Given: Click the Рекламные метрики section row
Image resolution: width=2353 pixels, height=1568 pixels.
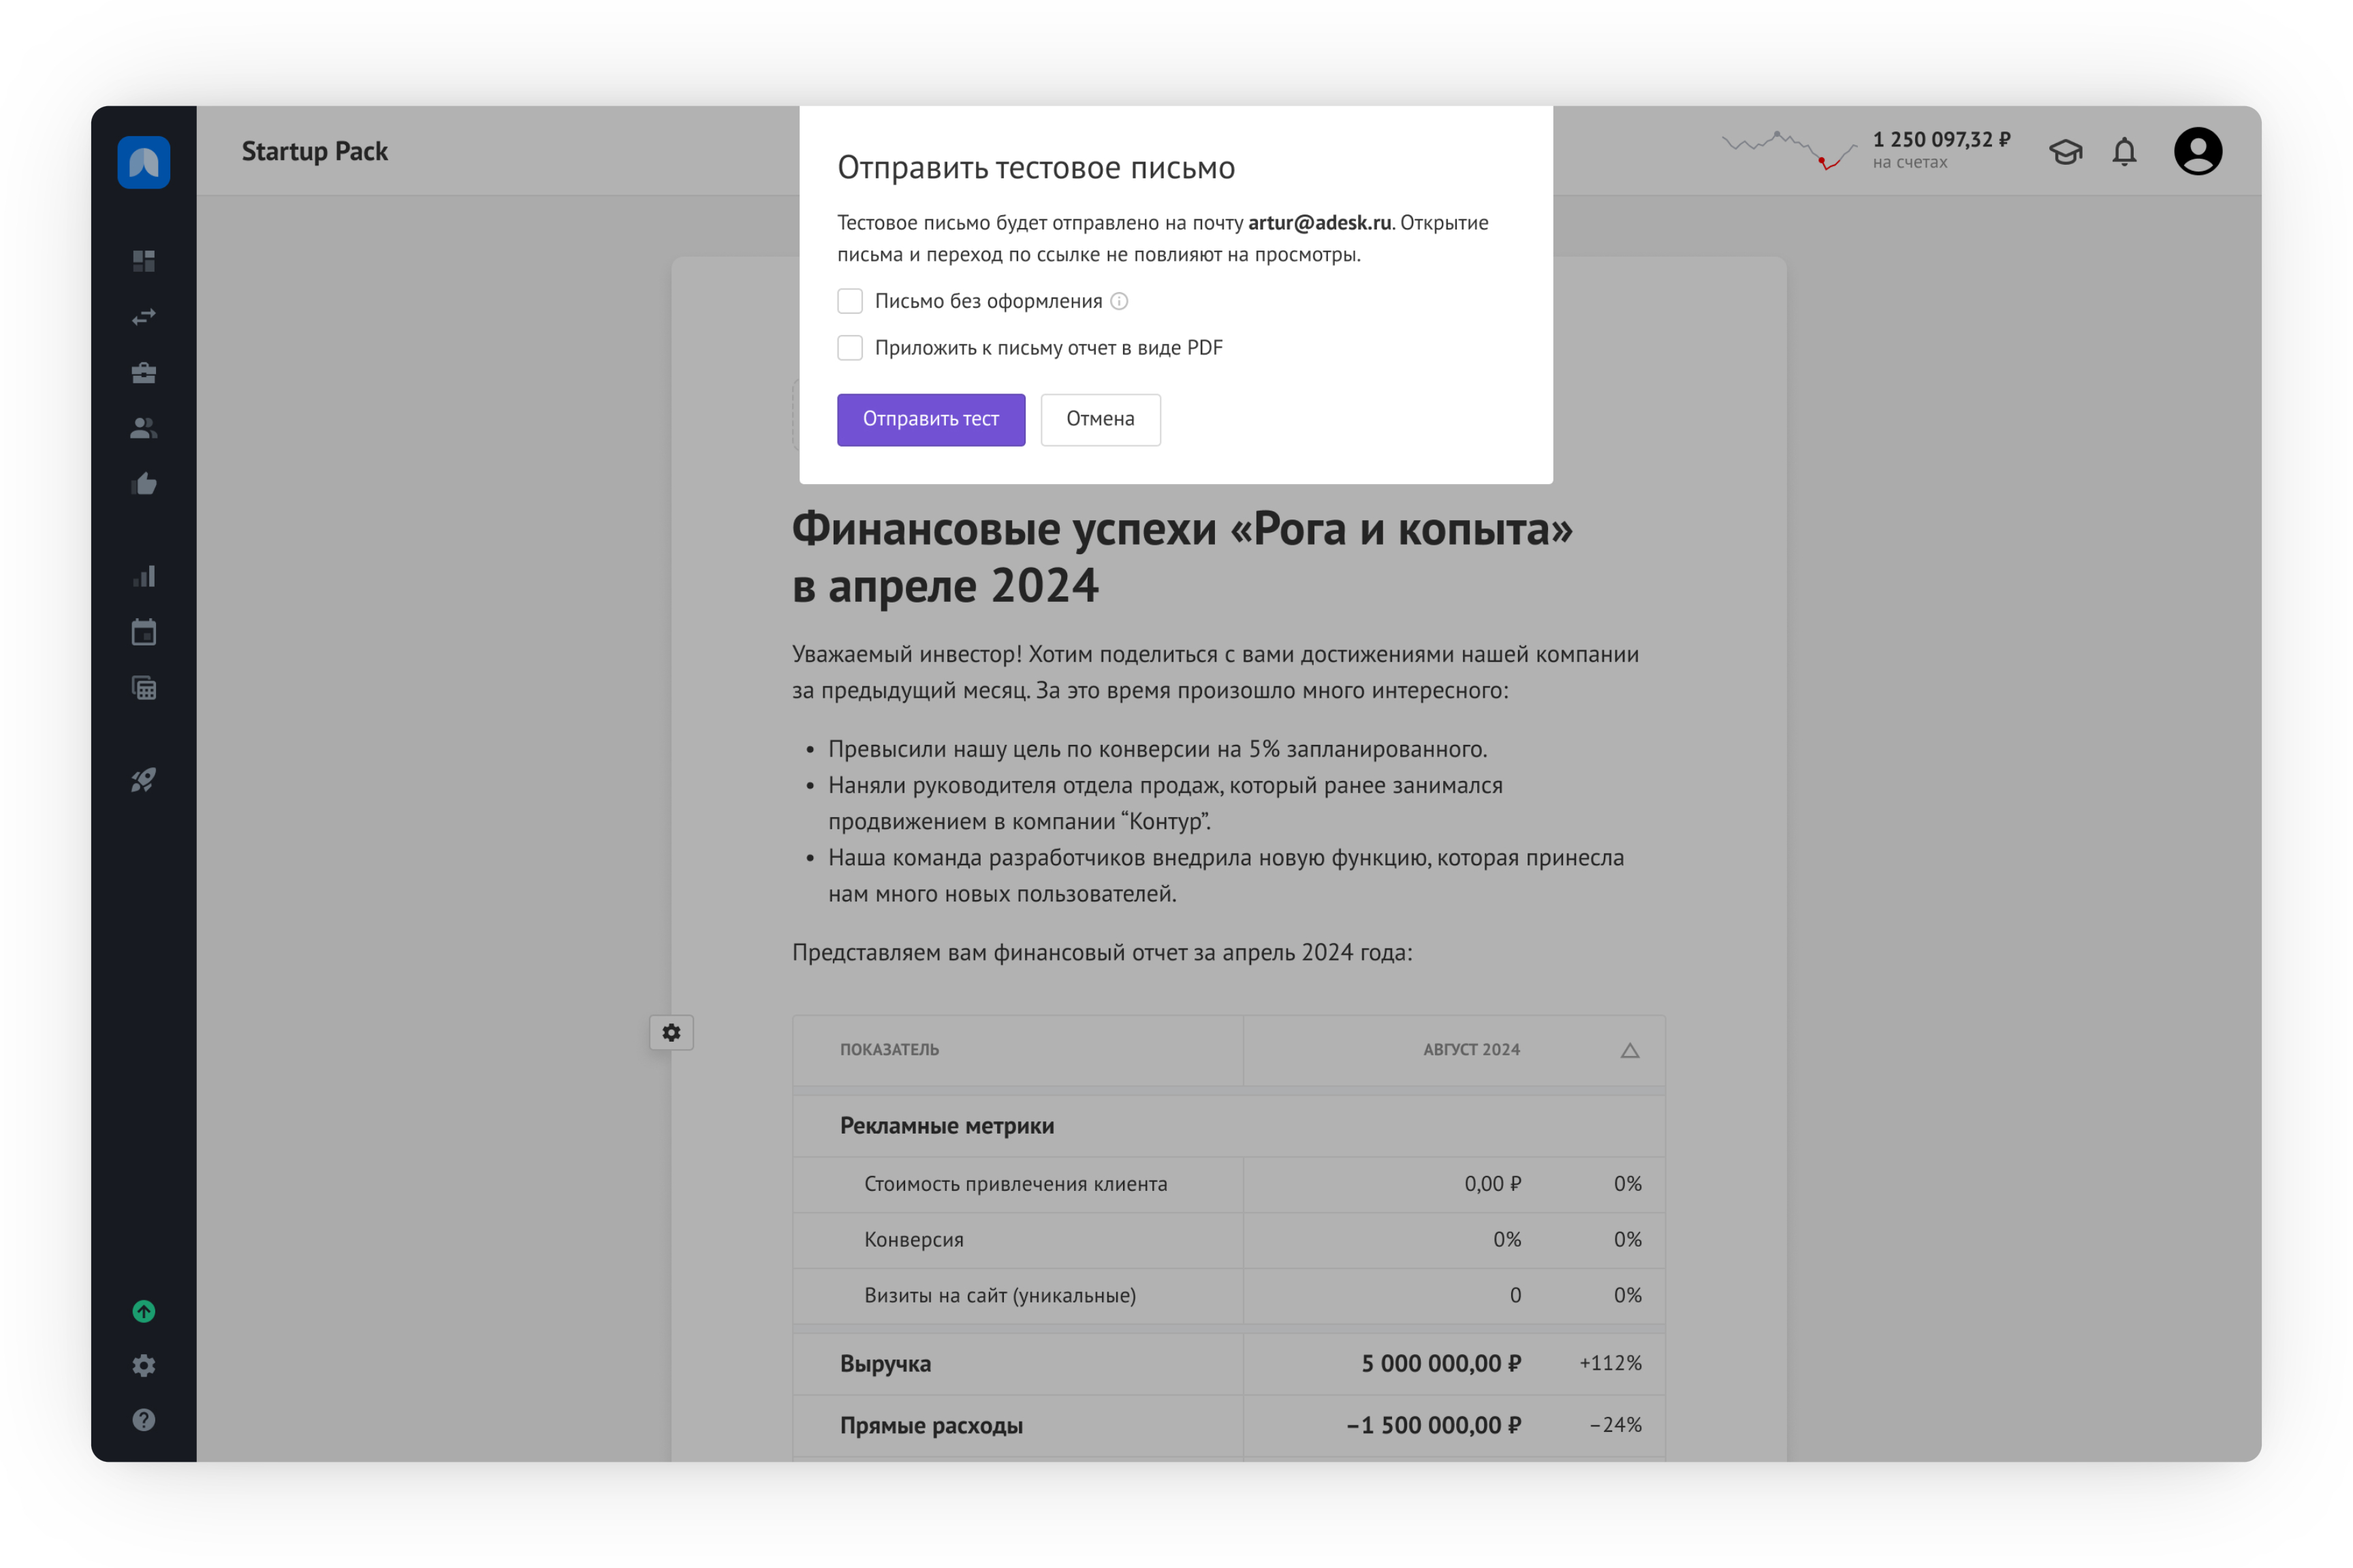Looking at the screenshot, I should (1228, 1126).
